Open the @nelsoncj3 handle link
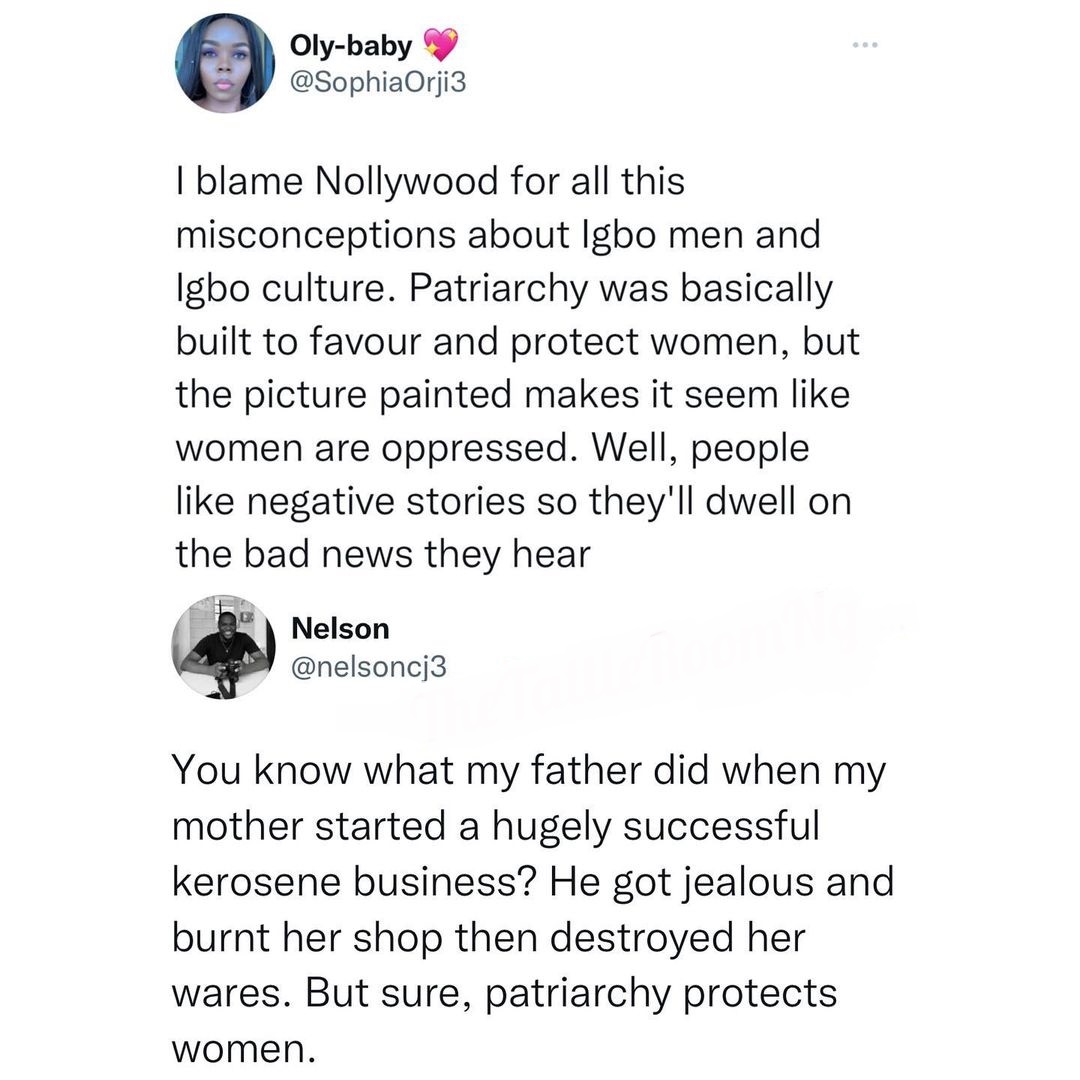This screenshot has width=1080, height=1080. [x=367, y=667]
